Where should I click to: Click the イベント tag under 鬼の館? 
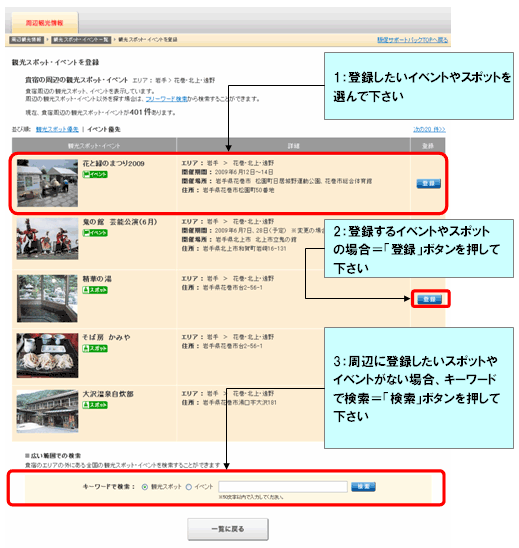[x=95, y=233]
